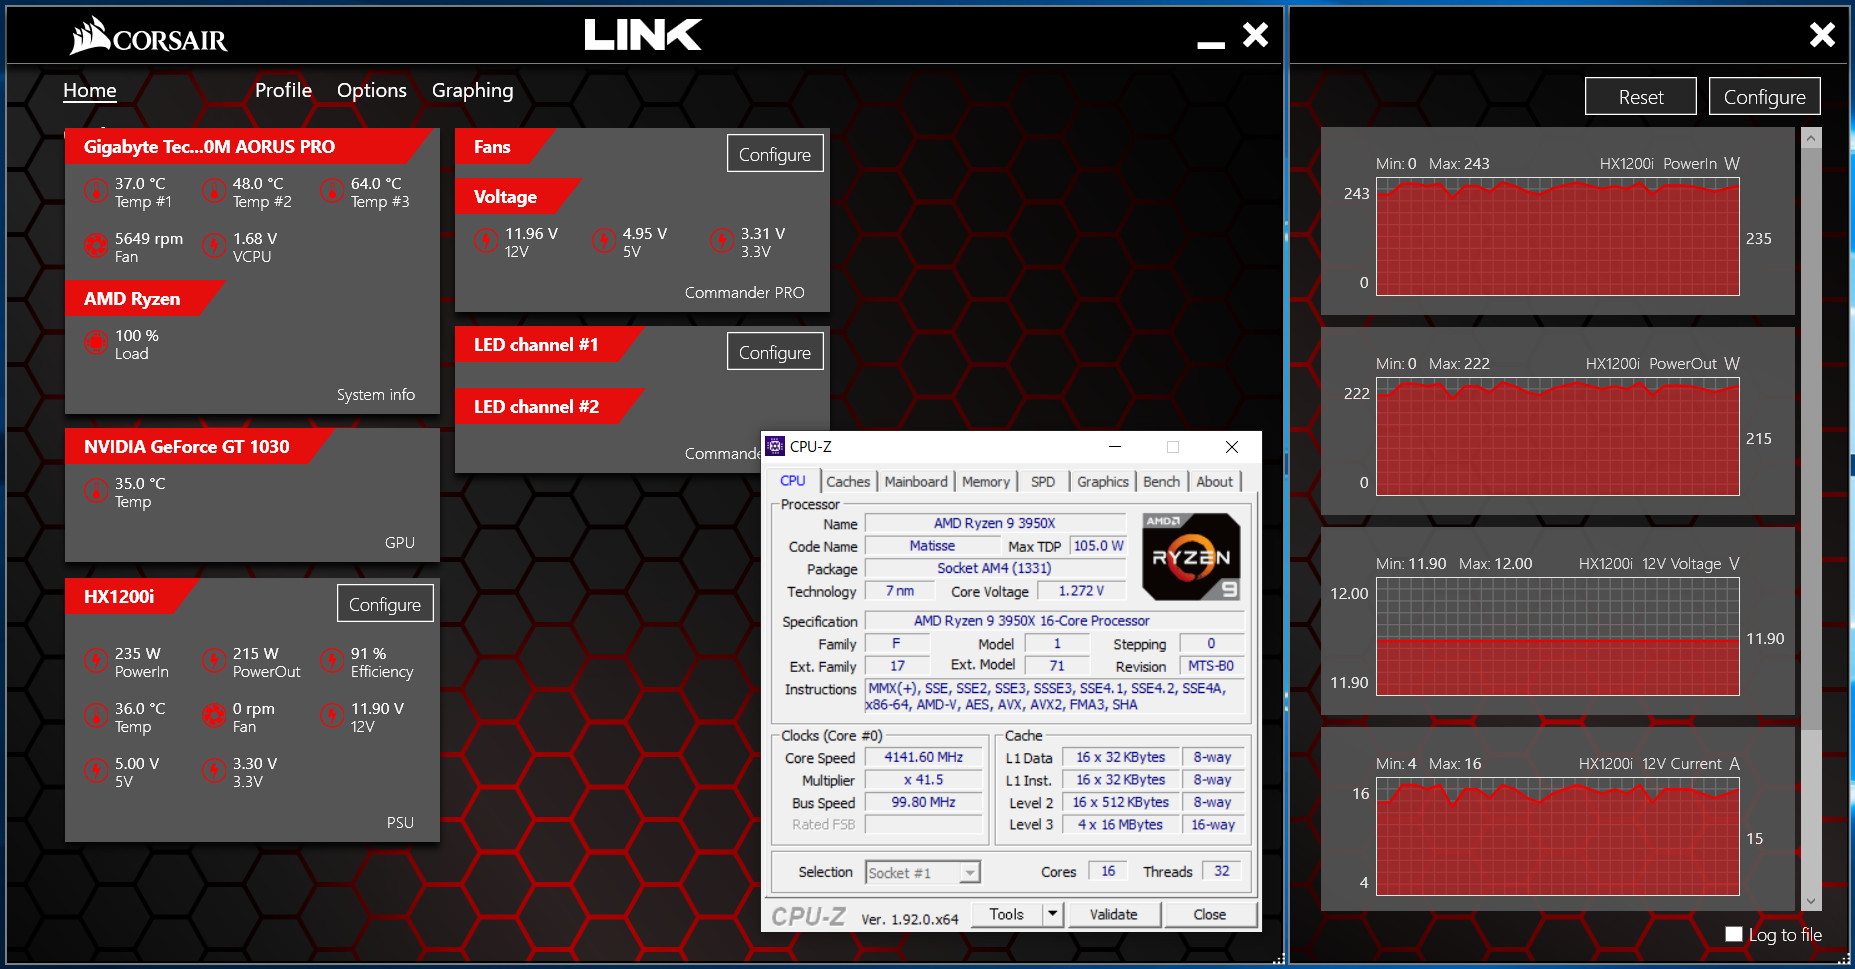The height and width of the screenshot is (969, 1855).
Task: Click the Temp #3 64.0 °C sensor icon
Action: [x=332, y=190]
